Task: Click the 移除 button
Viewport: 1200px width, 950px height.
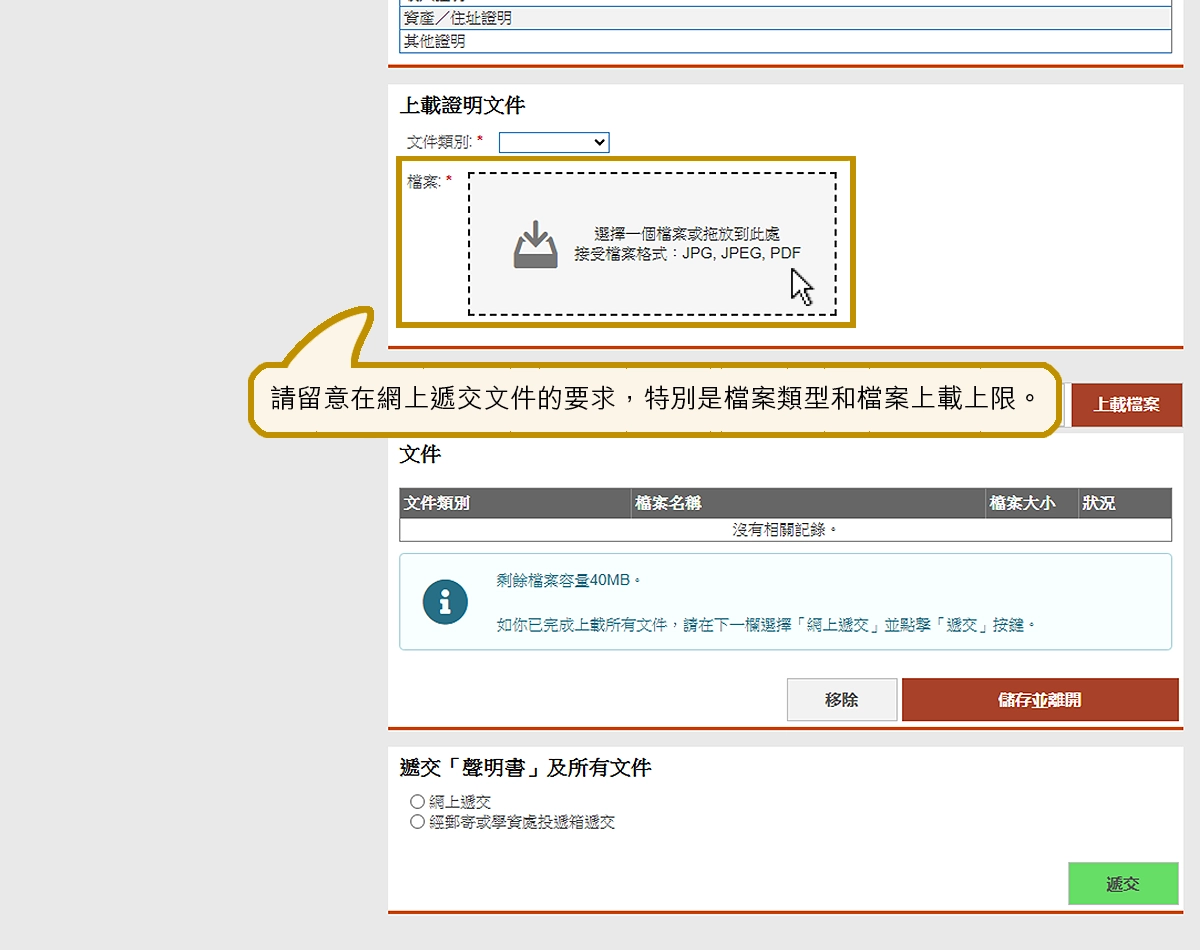Action: pyautogui.click(x=841, y=700)
